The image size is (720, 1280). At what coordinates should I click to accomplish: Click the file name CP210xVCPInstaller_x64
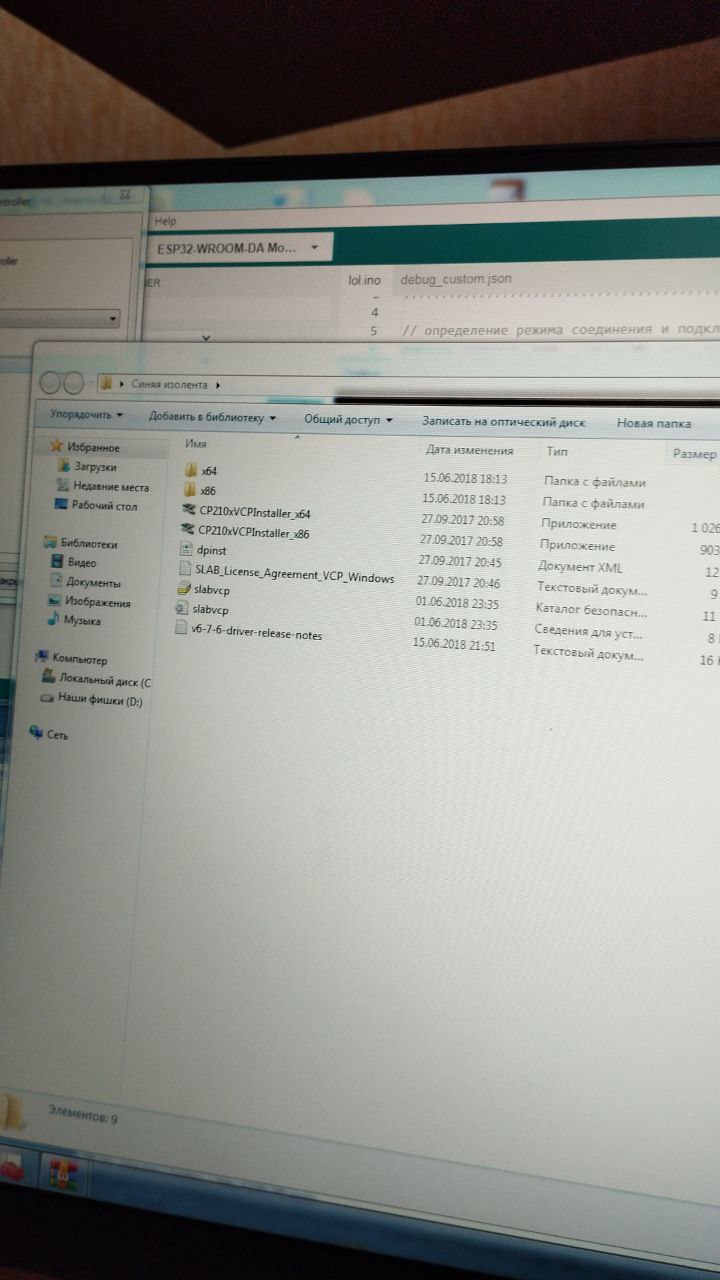[x=254, y=513]
